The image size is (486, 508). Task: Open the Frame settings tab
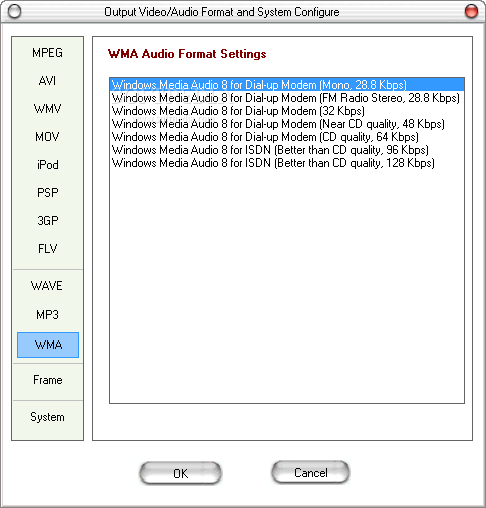point(47,380)
